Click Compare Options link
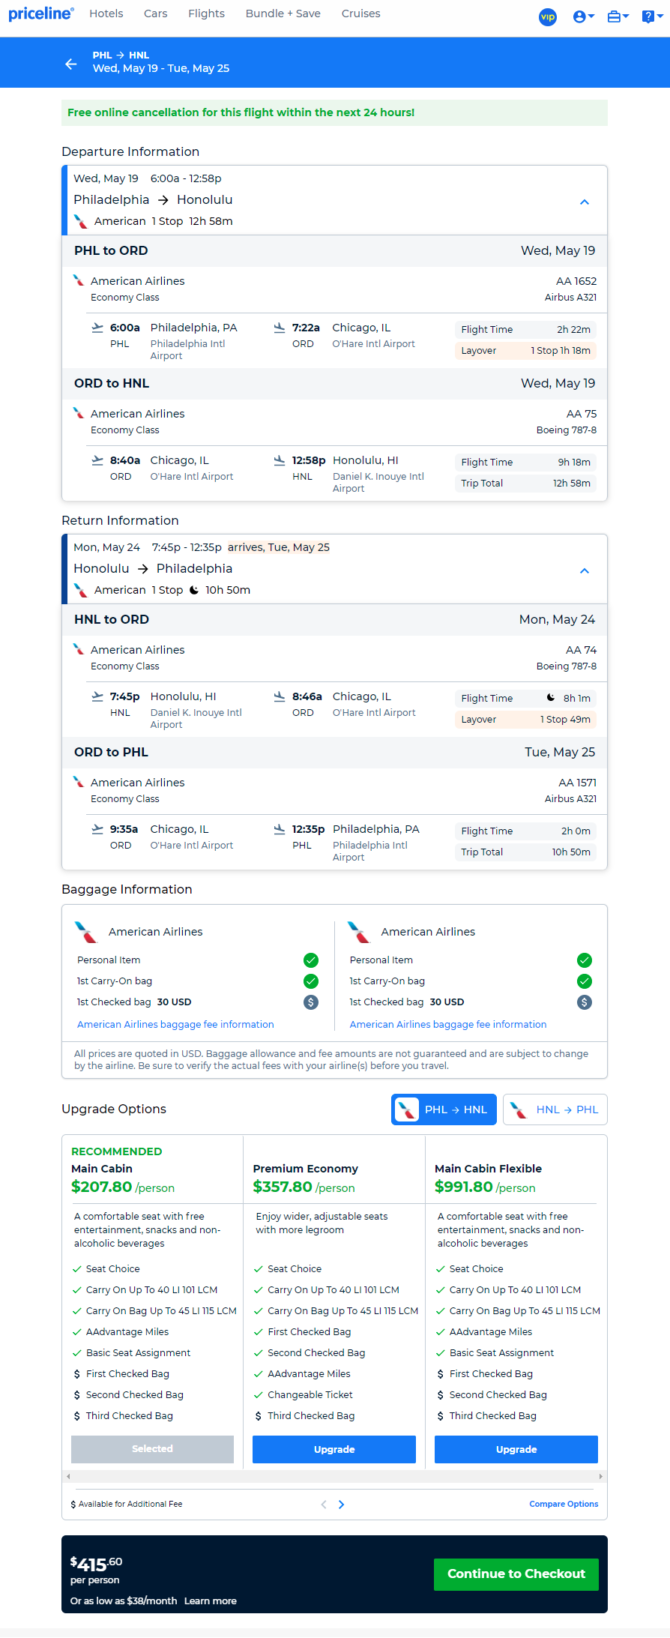This screenshot has height=1638, width=670. 564,1504
